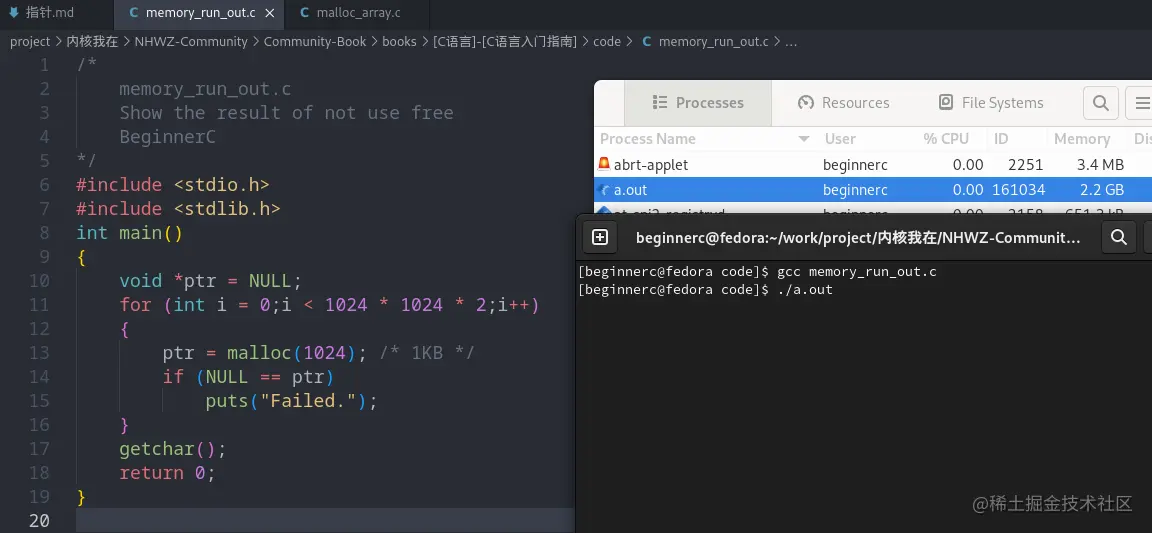Click the 'books' breadcrumb segment
Screen dimensions: 1152x533
[x=399, y=42]
